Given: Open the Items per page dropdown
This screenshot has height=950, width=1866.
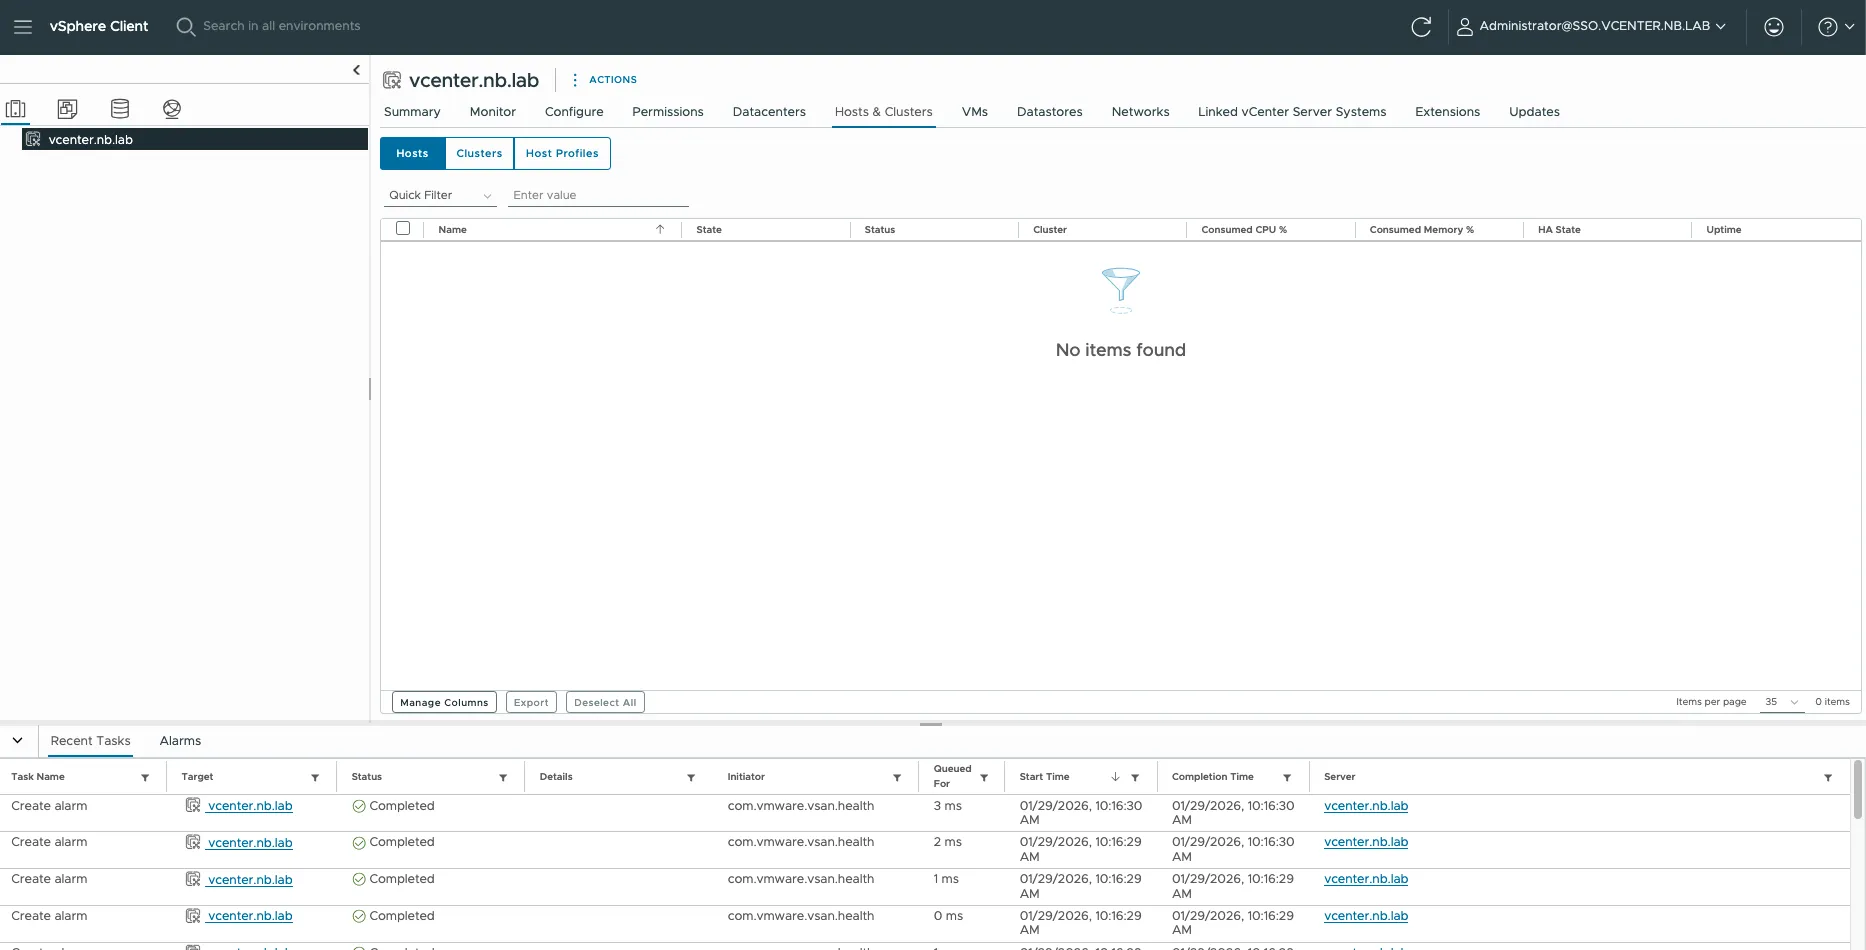Looking at the screenshot, I should (x=1782, y=702).
